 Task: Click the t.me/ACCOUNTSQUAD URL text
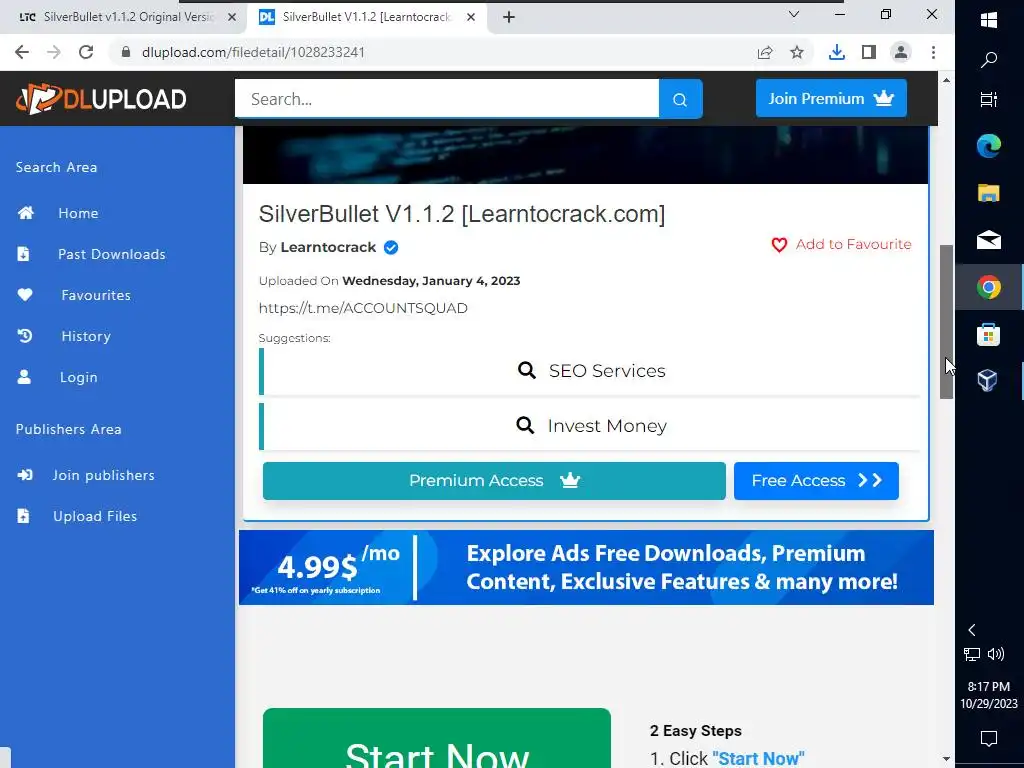(x=363, y=308)
